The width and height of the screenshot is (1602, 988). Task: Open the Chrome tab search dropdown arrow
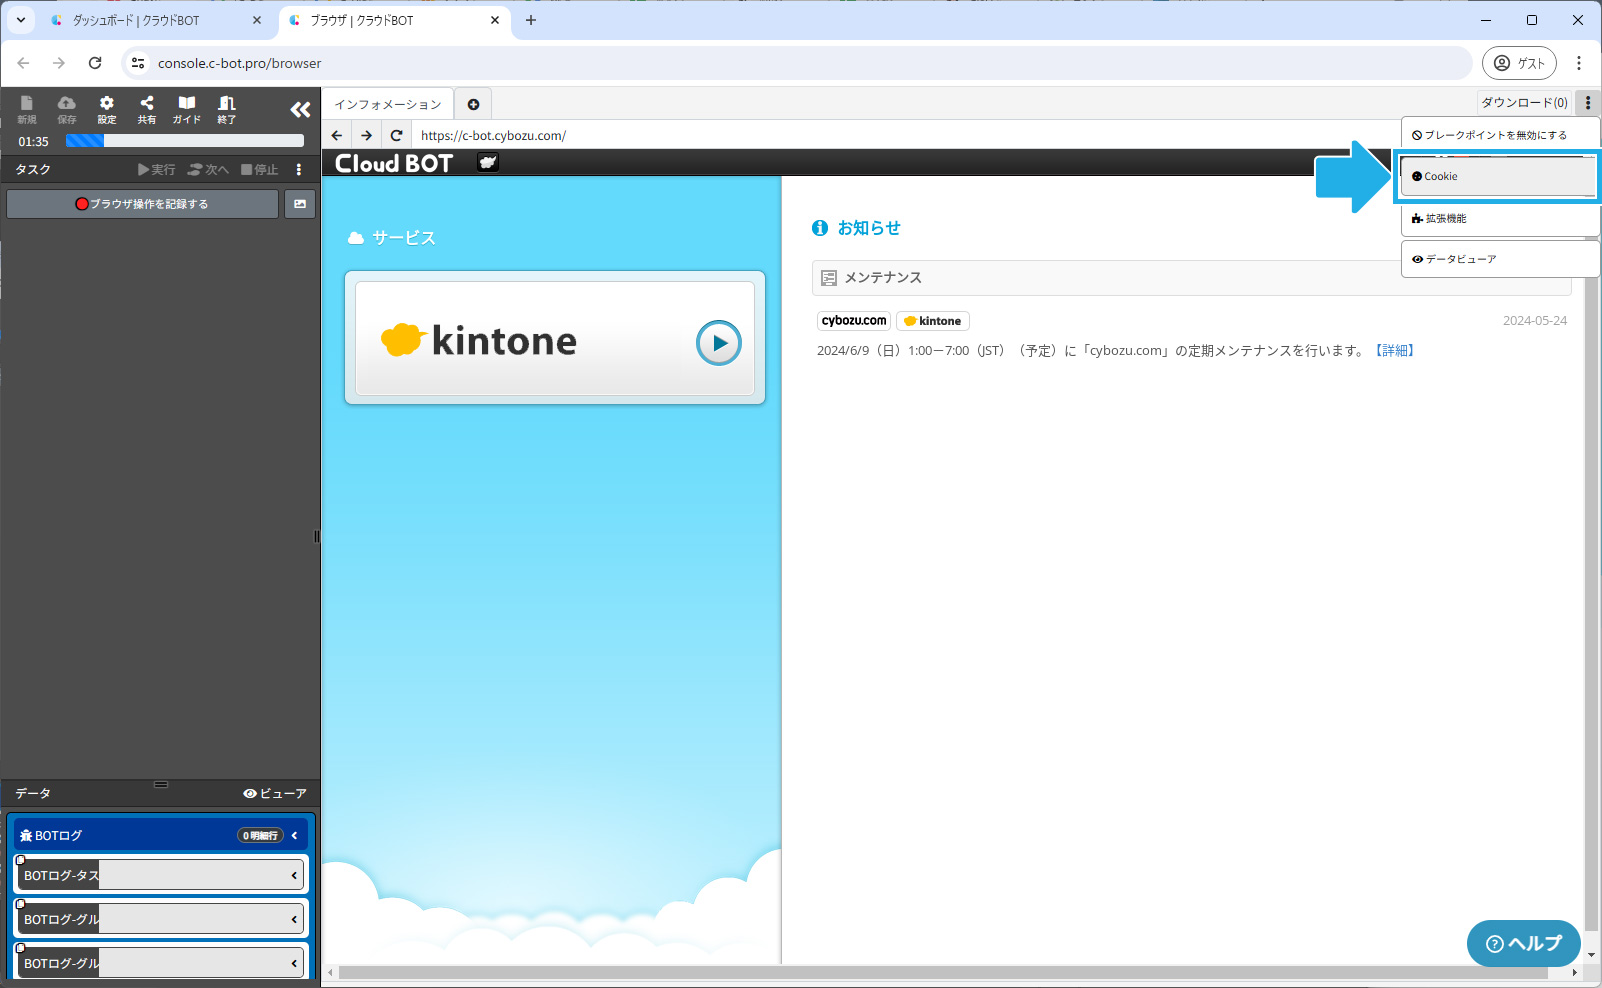pyautogui.click(x=21, y=20)
